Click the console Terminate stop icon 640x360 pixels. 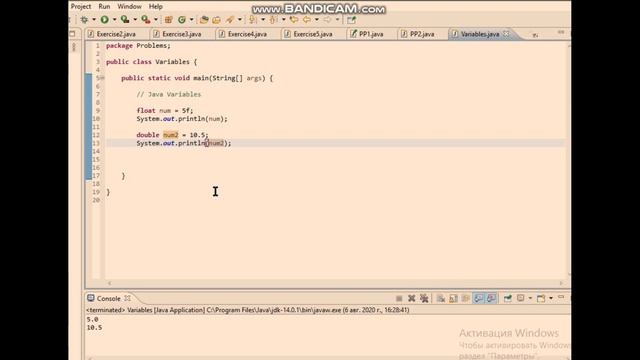[x=399, y=298]
